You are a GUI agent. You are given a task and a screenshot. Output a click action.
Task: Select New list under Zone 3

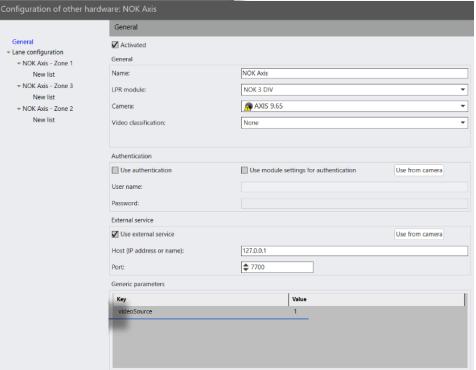44,97
